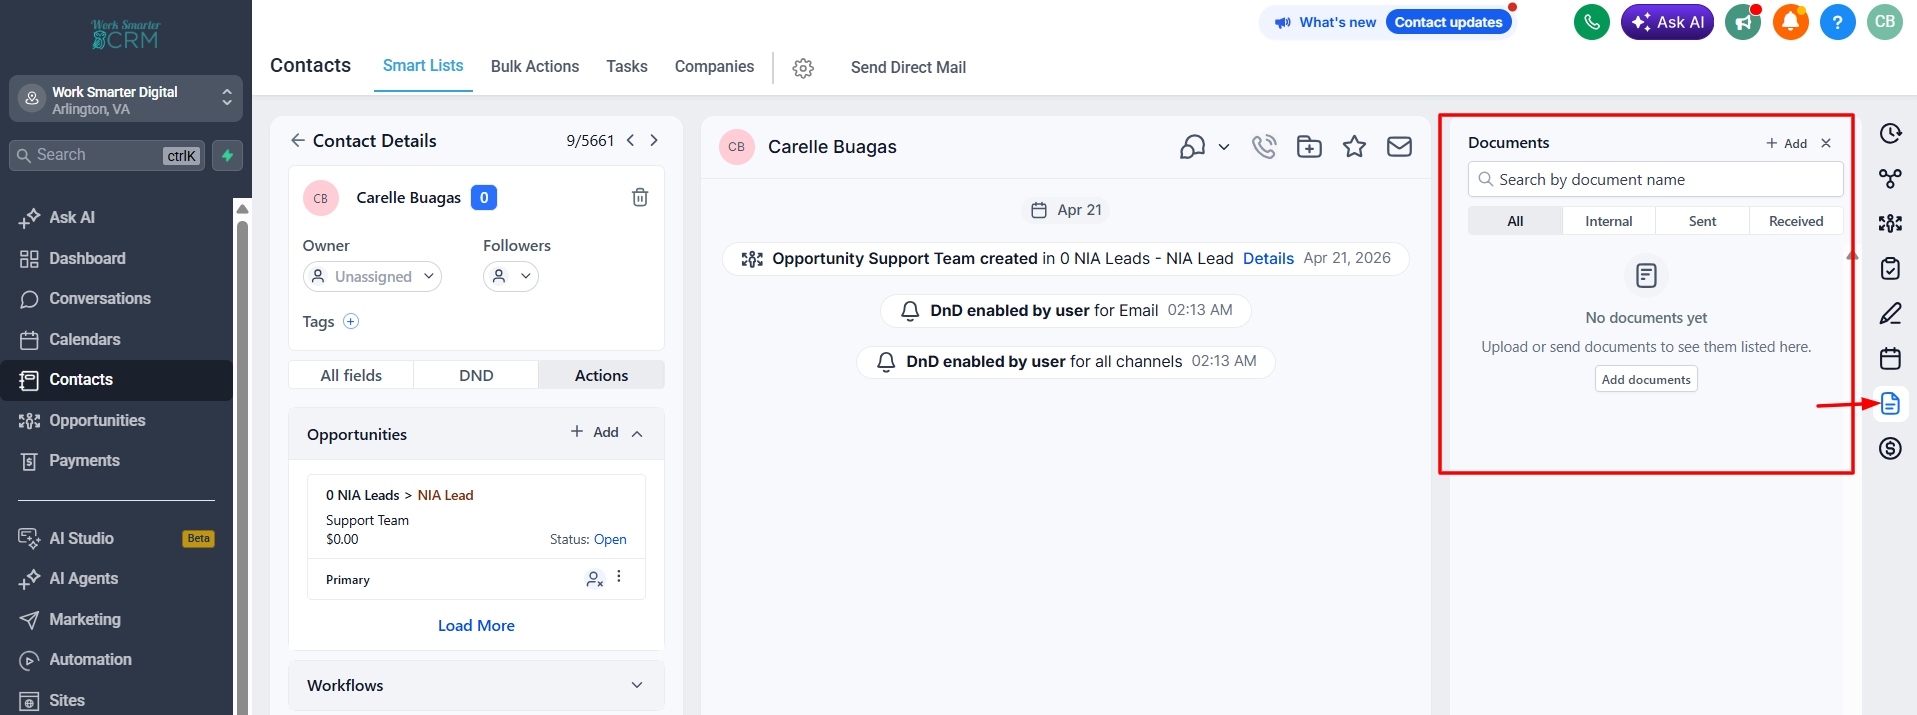Click the phone call icon for Carelle Buagas
The height and width of the screenshot is (715, 1917).
pyautogui.click(x=1264, y=147)
